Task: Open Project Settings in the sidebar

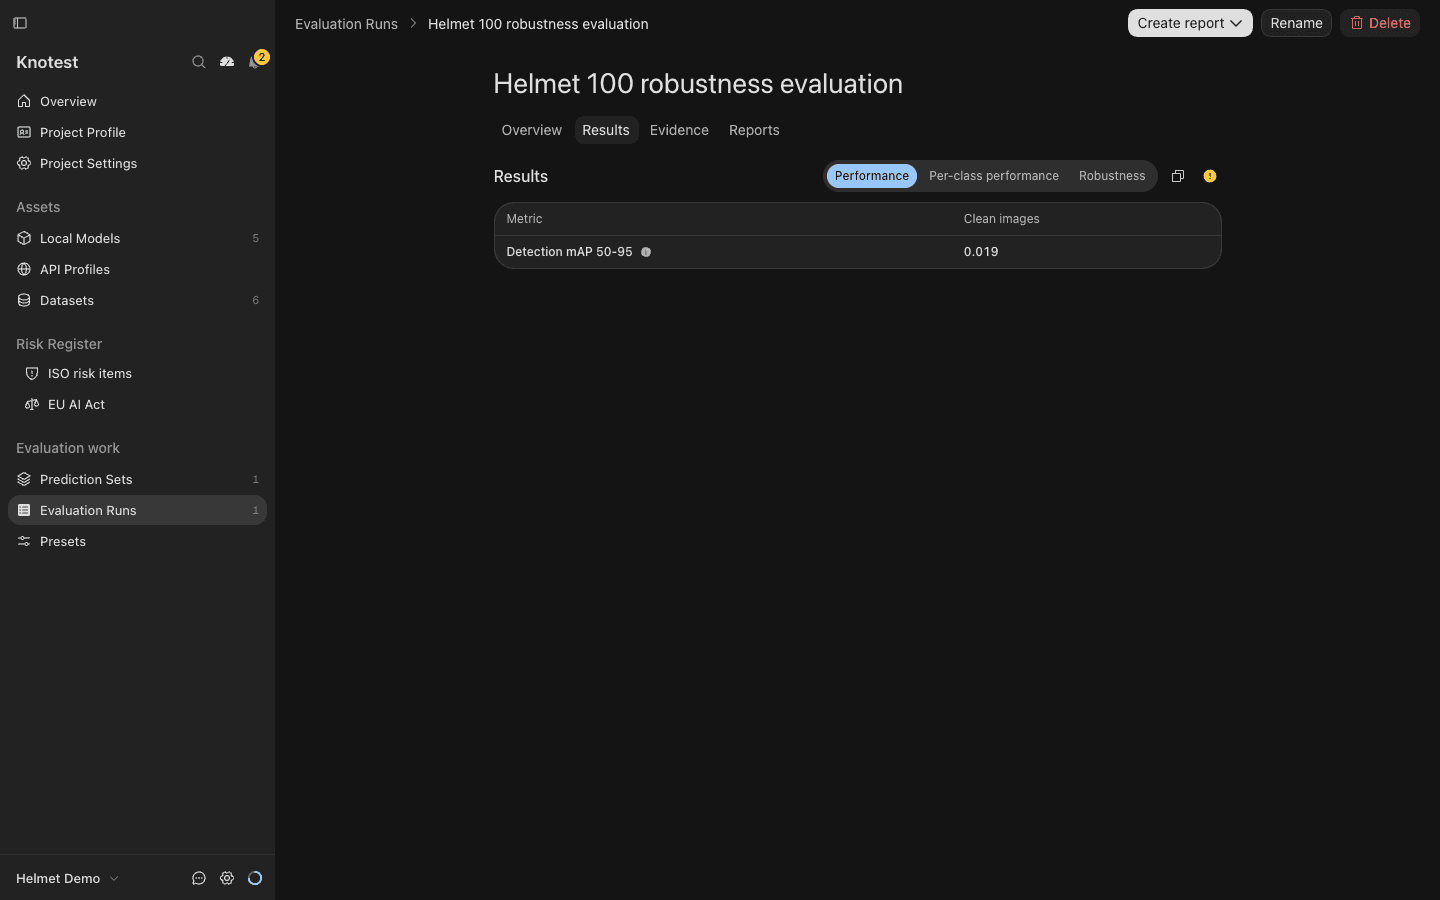Action: click(137, 163)
